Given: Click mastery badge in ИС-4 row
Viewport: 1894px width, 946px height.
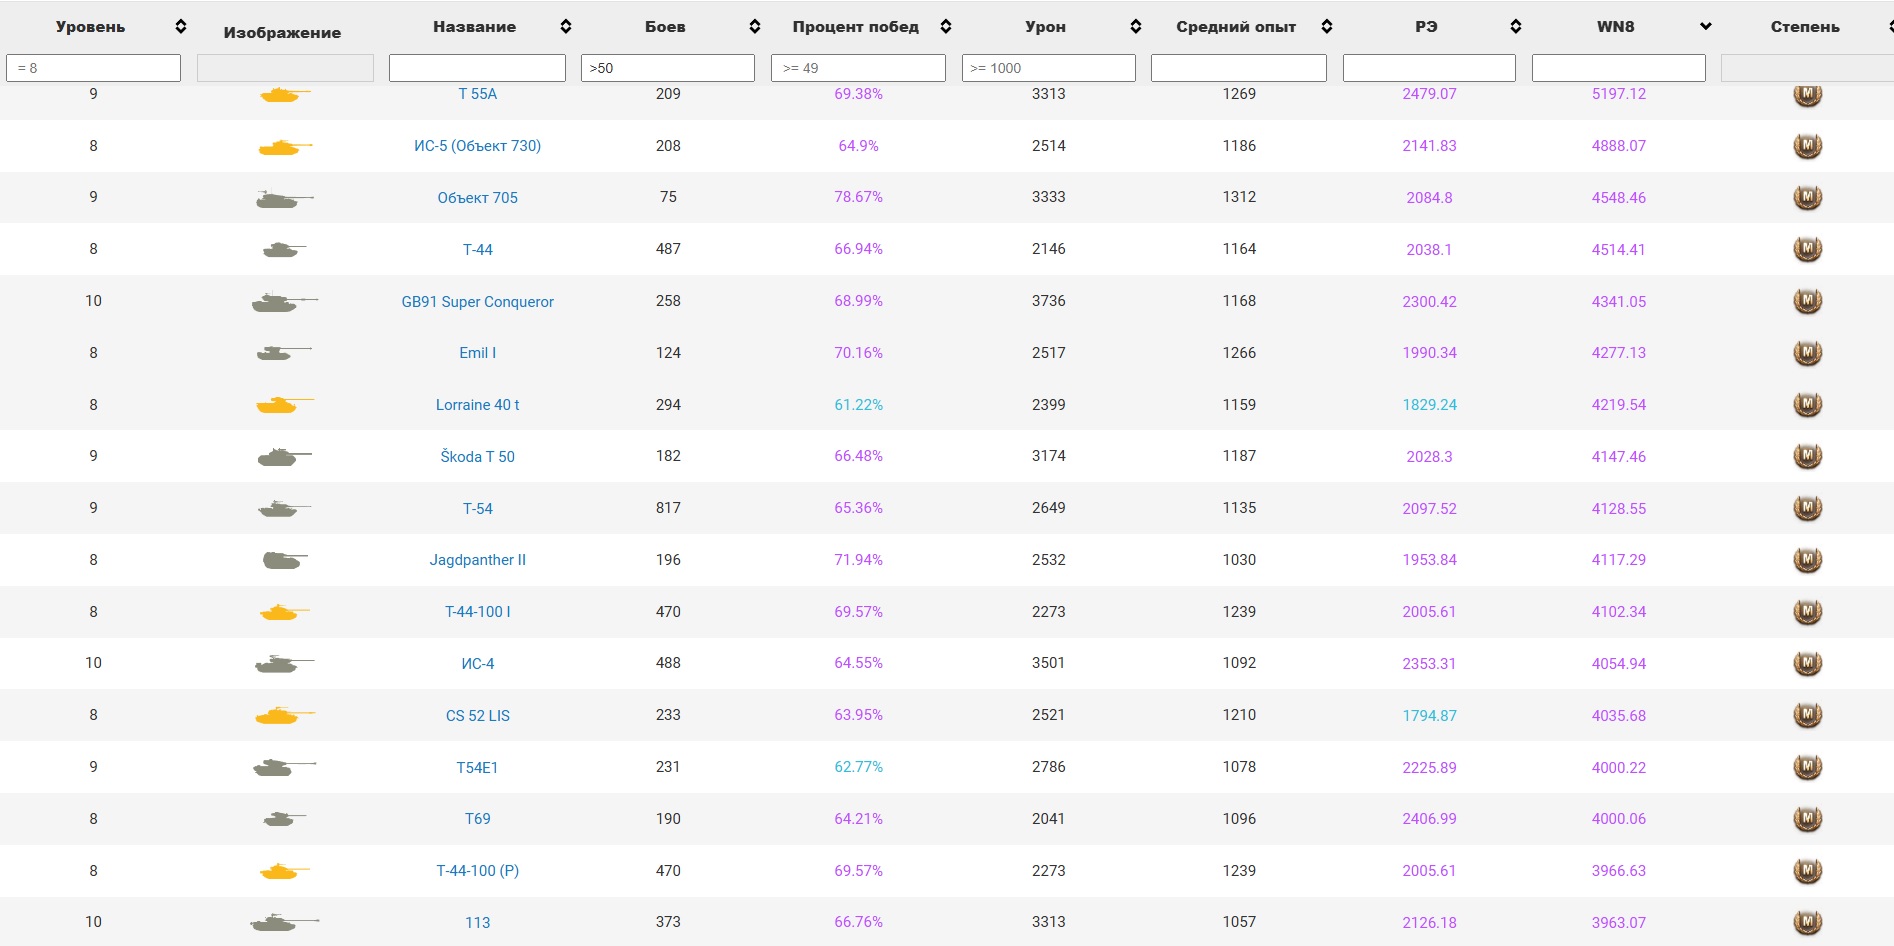Looking at the screenshot, I should point(1807,663).
